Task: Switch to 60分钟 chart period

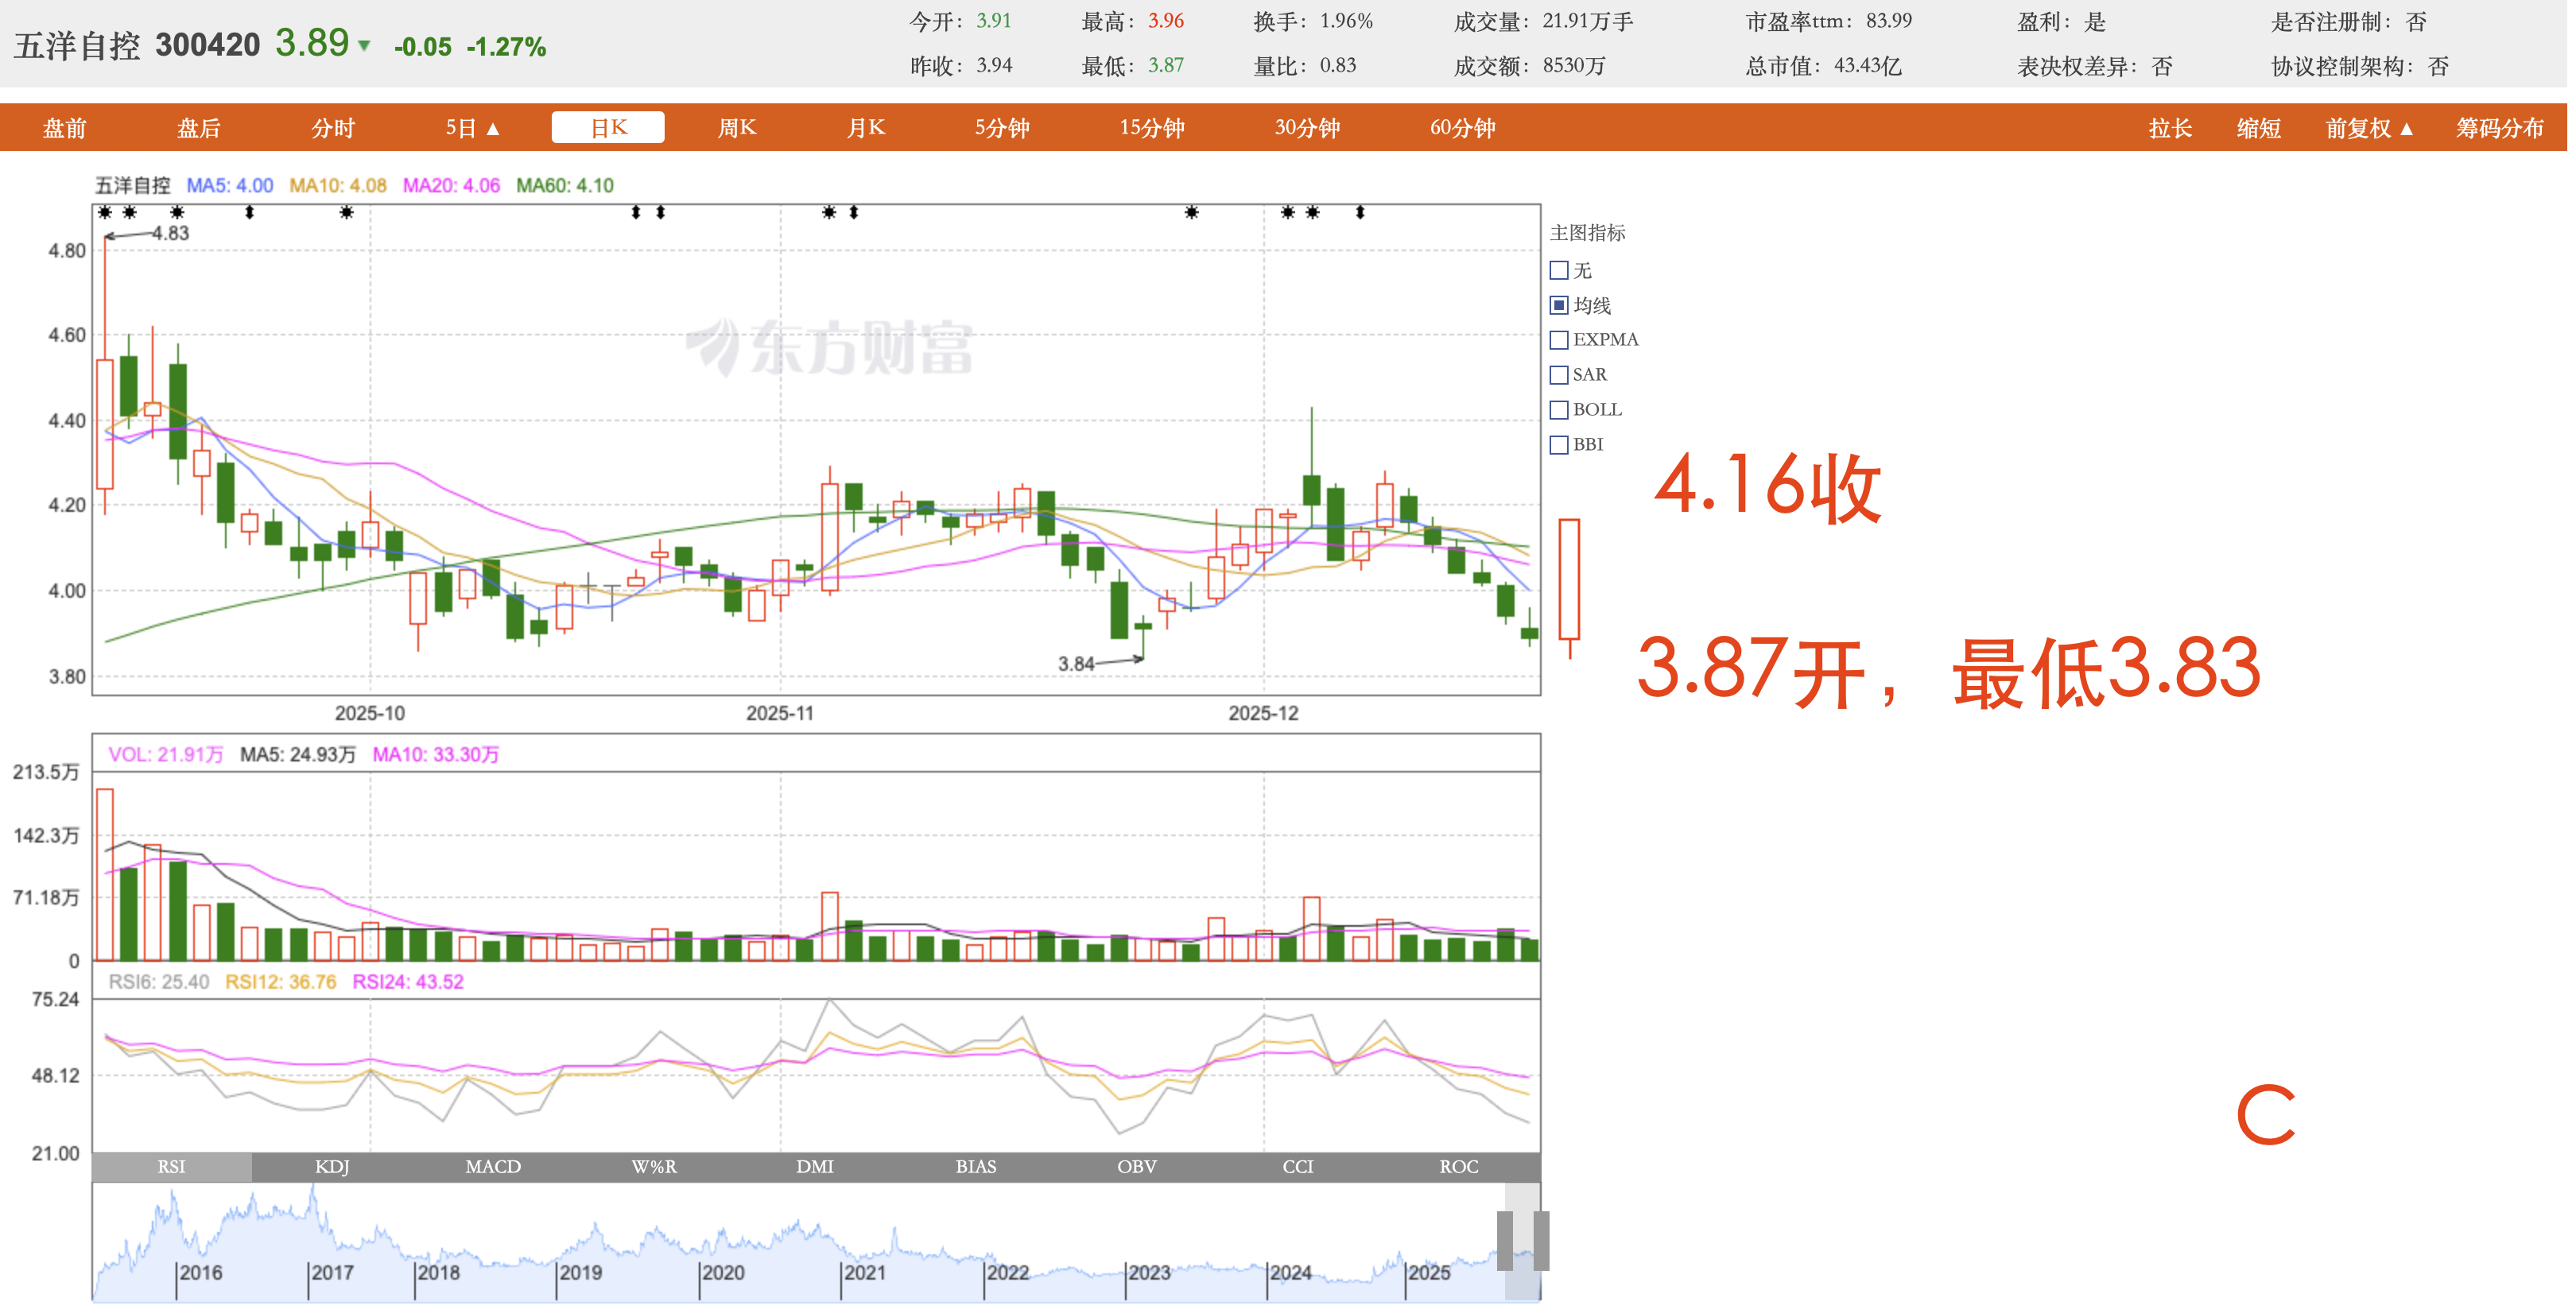Action: (x=1462, y=128)
